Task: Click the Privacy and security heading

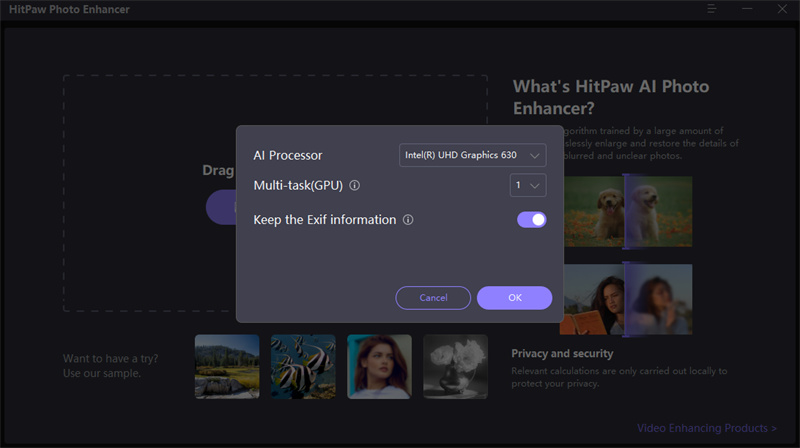Action: coord(562,353)
